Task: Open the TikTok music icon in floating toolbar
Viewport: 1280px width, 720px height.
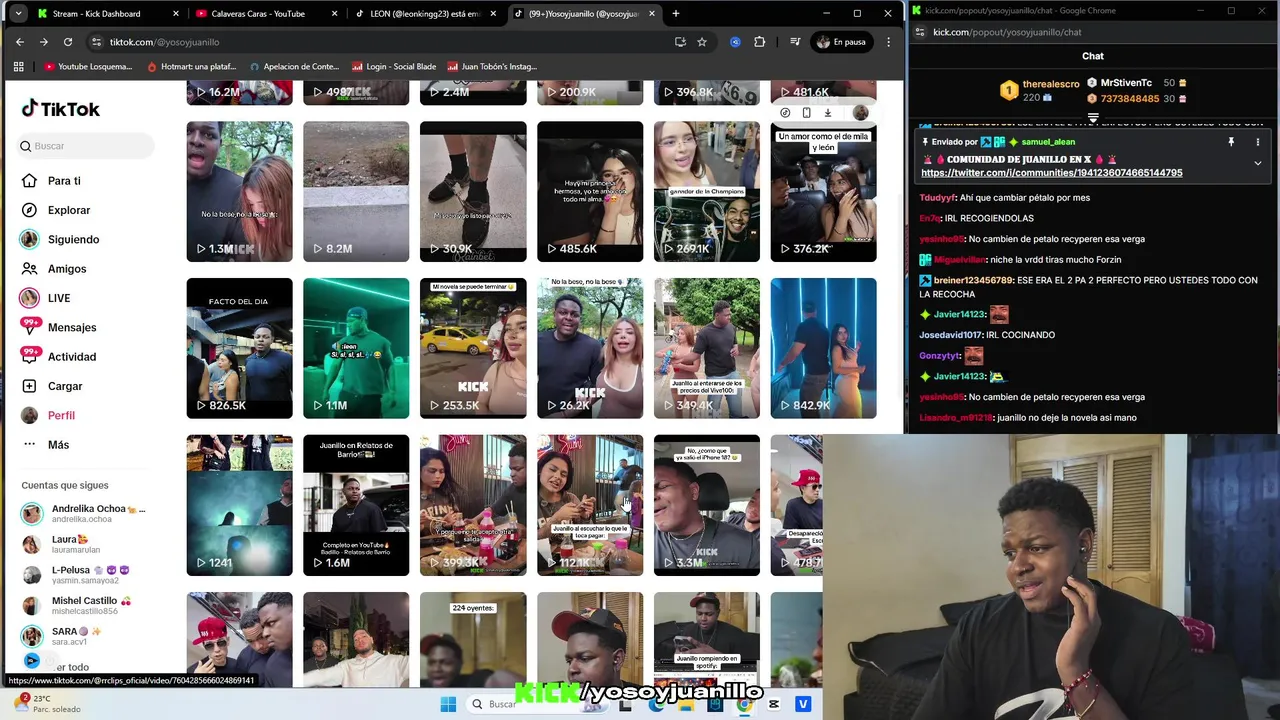Action: 785,113
